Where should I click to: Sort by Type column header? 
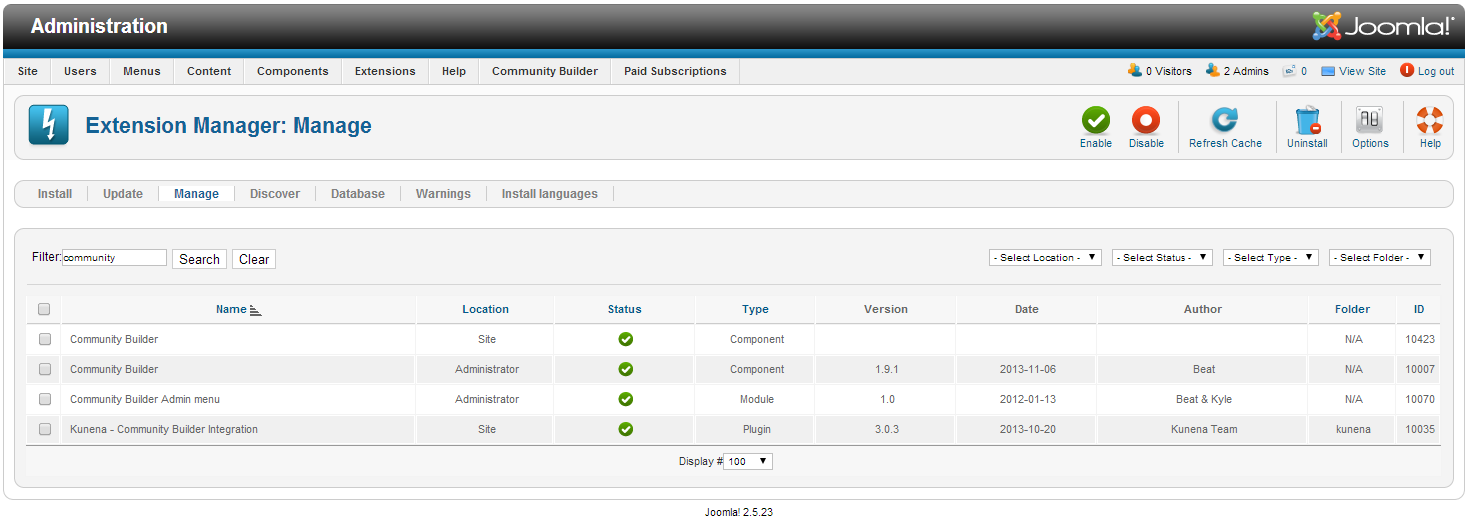(755, 310)
